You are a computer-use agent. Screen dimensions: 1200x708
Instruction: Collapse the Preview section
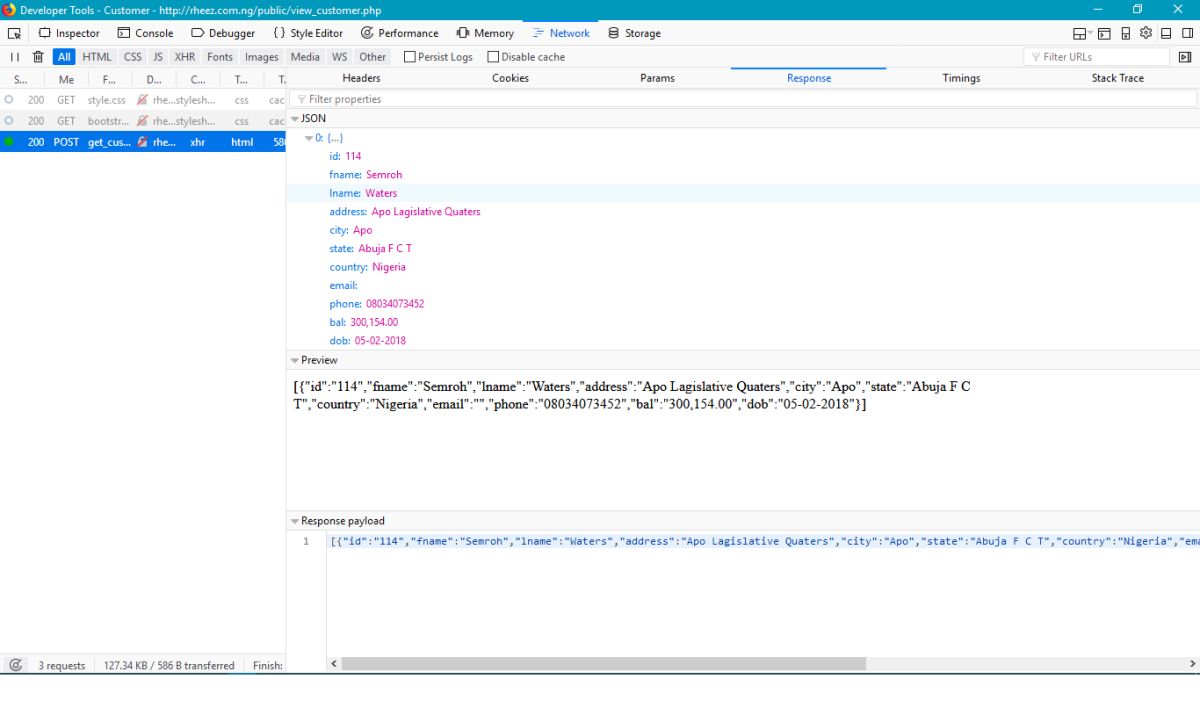295,360
